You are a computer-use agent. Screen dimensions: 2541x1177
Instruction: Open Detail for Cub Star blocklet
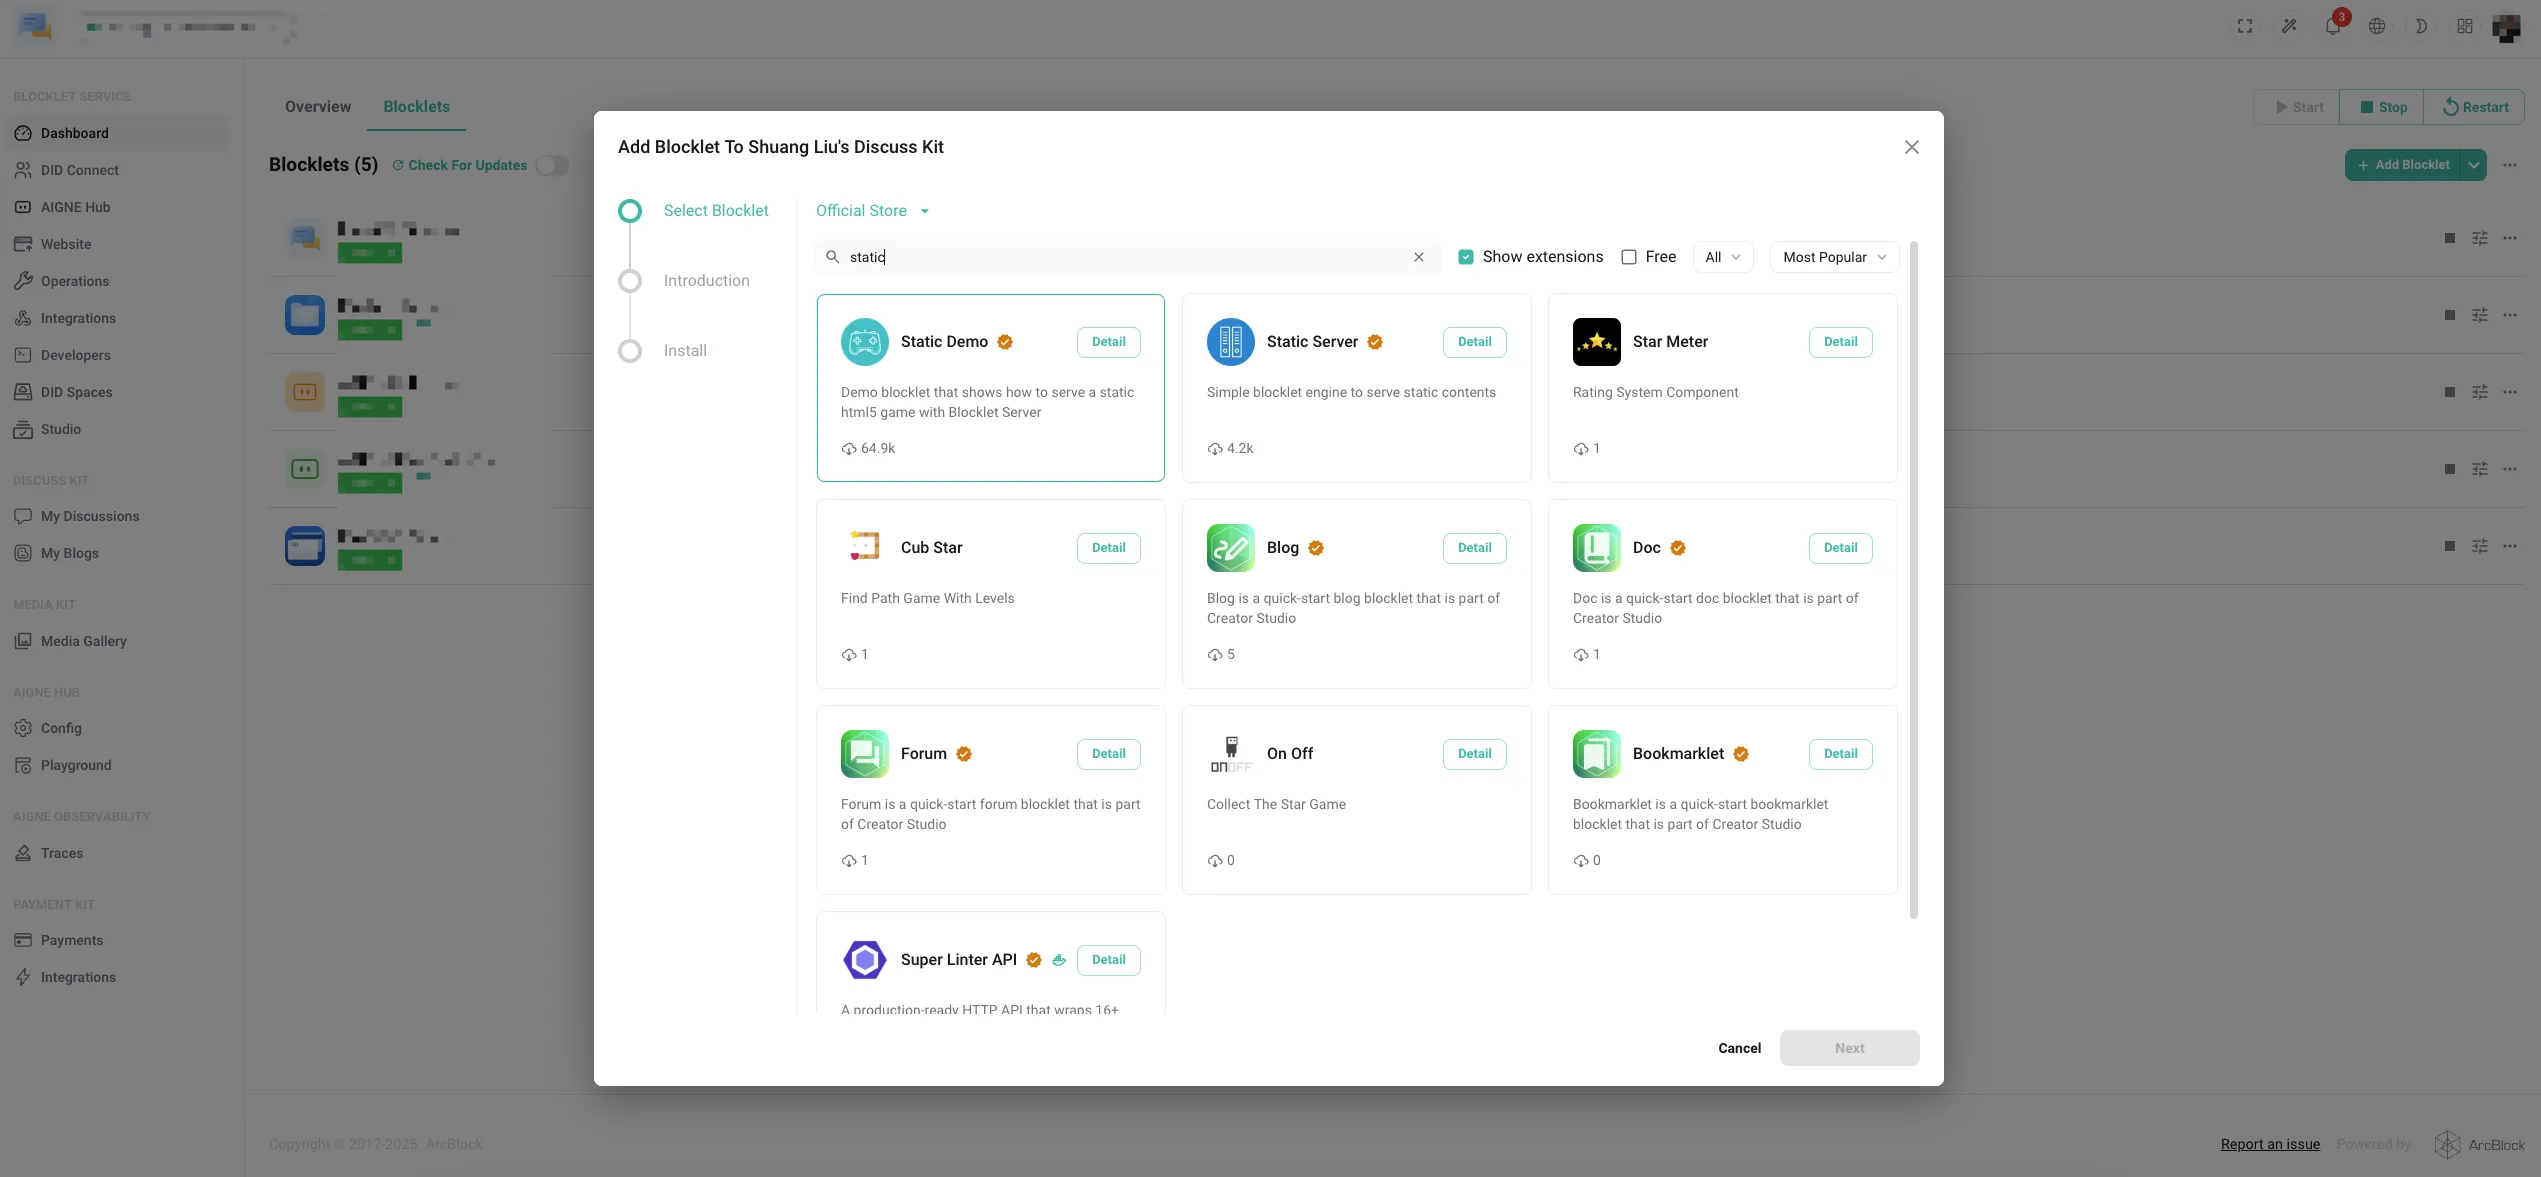point(1108,548)
